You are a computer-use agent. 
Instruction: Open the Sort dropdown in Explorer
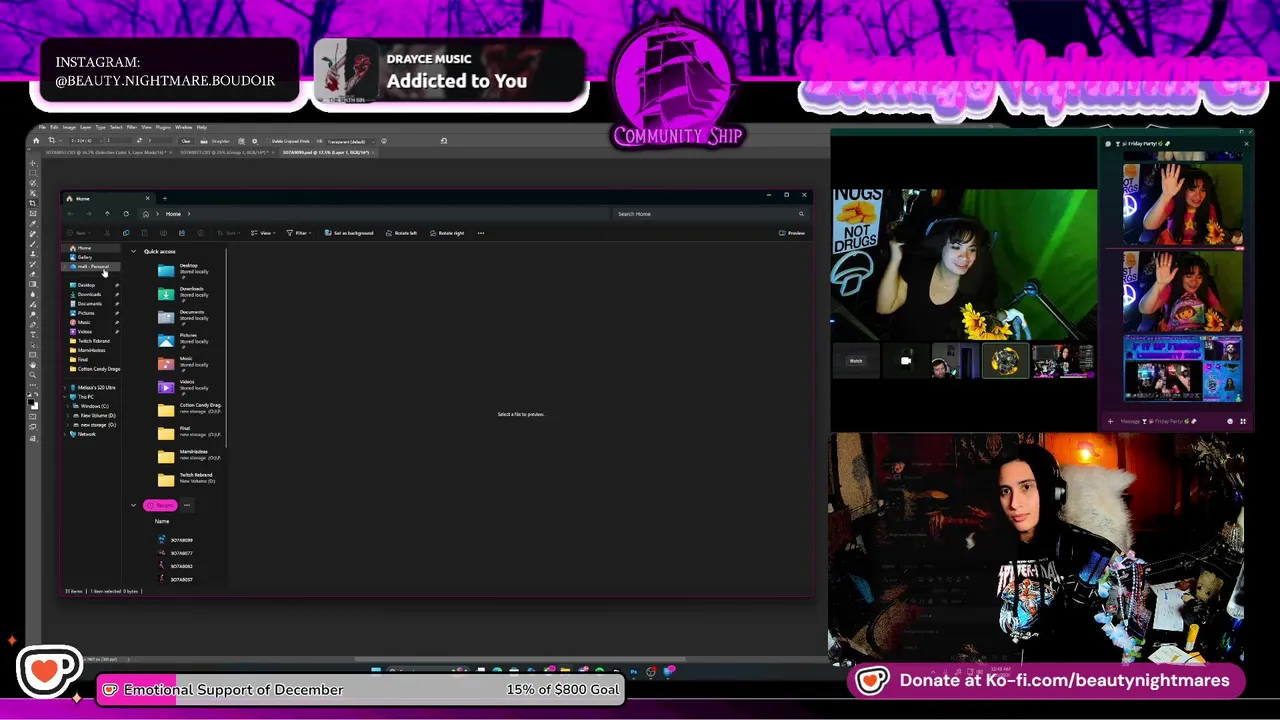coord(228,233)
